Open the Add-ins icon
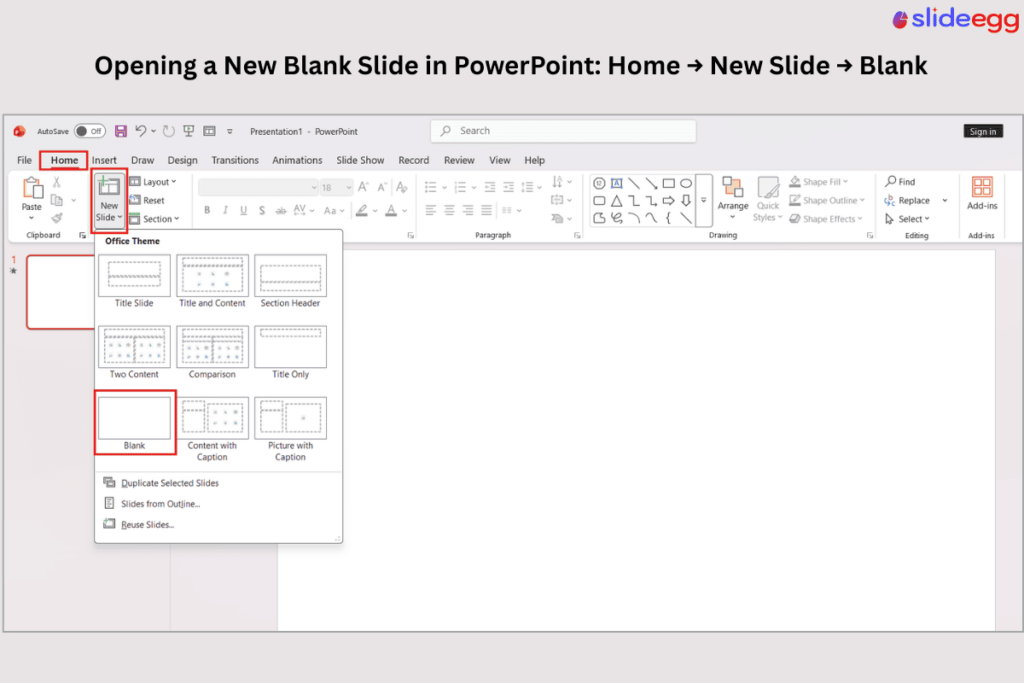Image resolution: width=1024 pixels, height=683 pixels. [x=982, y=187]
